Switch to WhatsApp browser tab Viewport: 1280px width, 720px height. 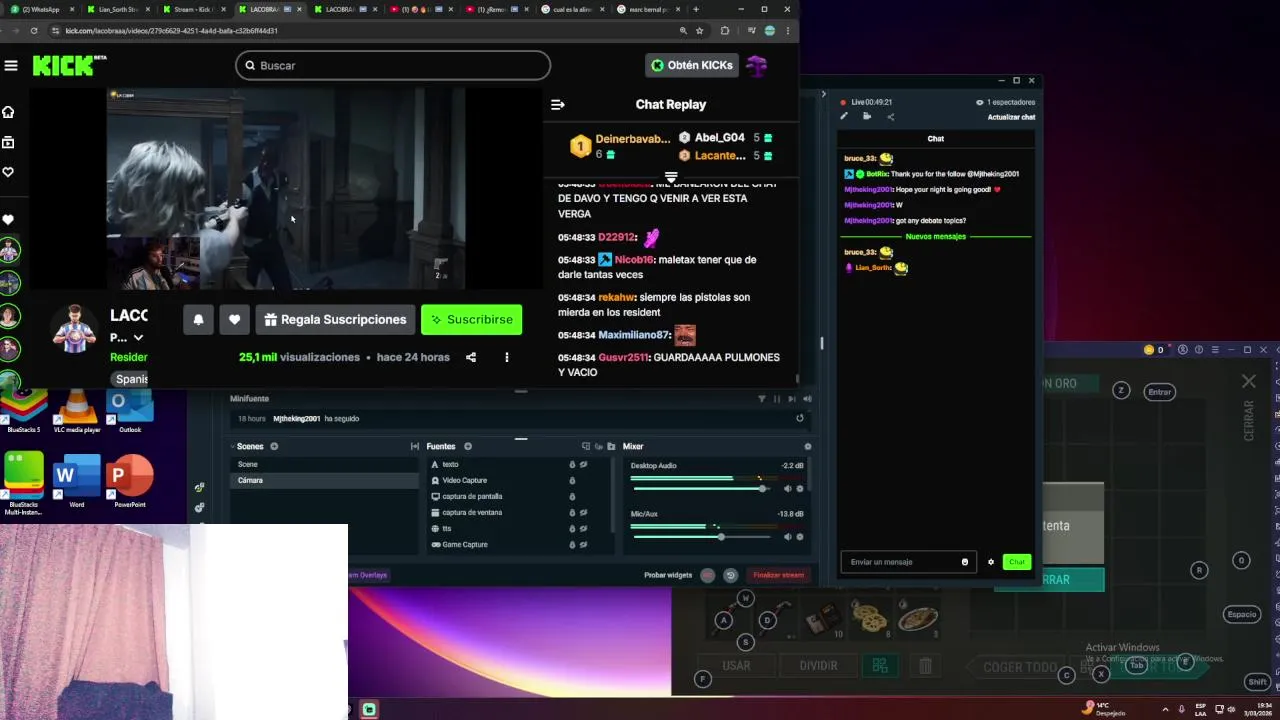(x=44, y=9)
